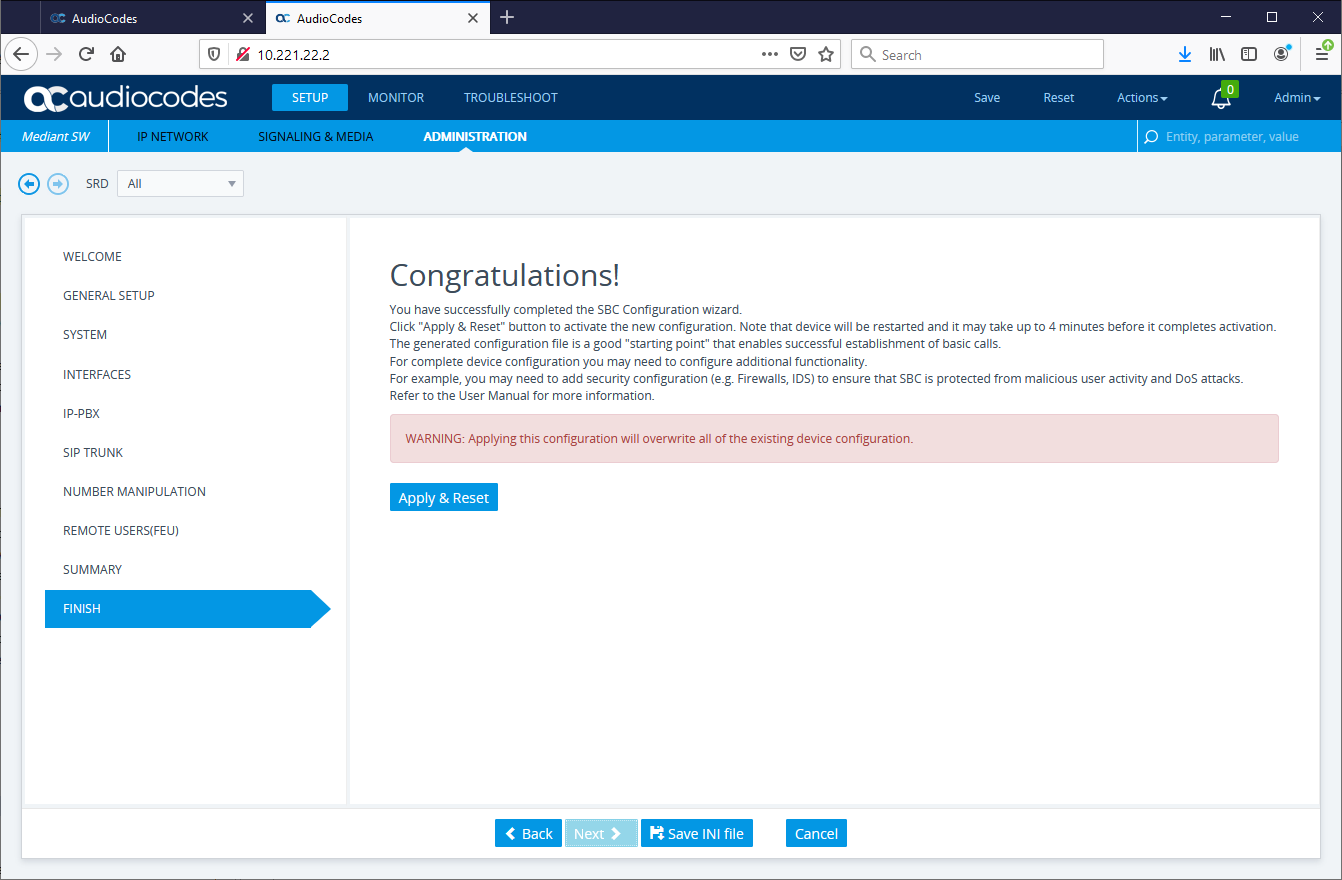Click Reset in the top toolbar

1059,98
